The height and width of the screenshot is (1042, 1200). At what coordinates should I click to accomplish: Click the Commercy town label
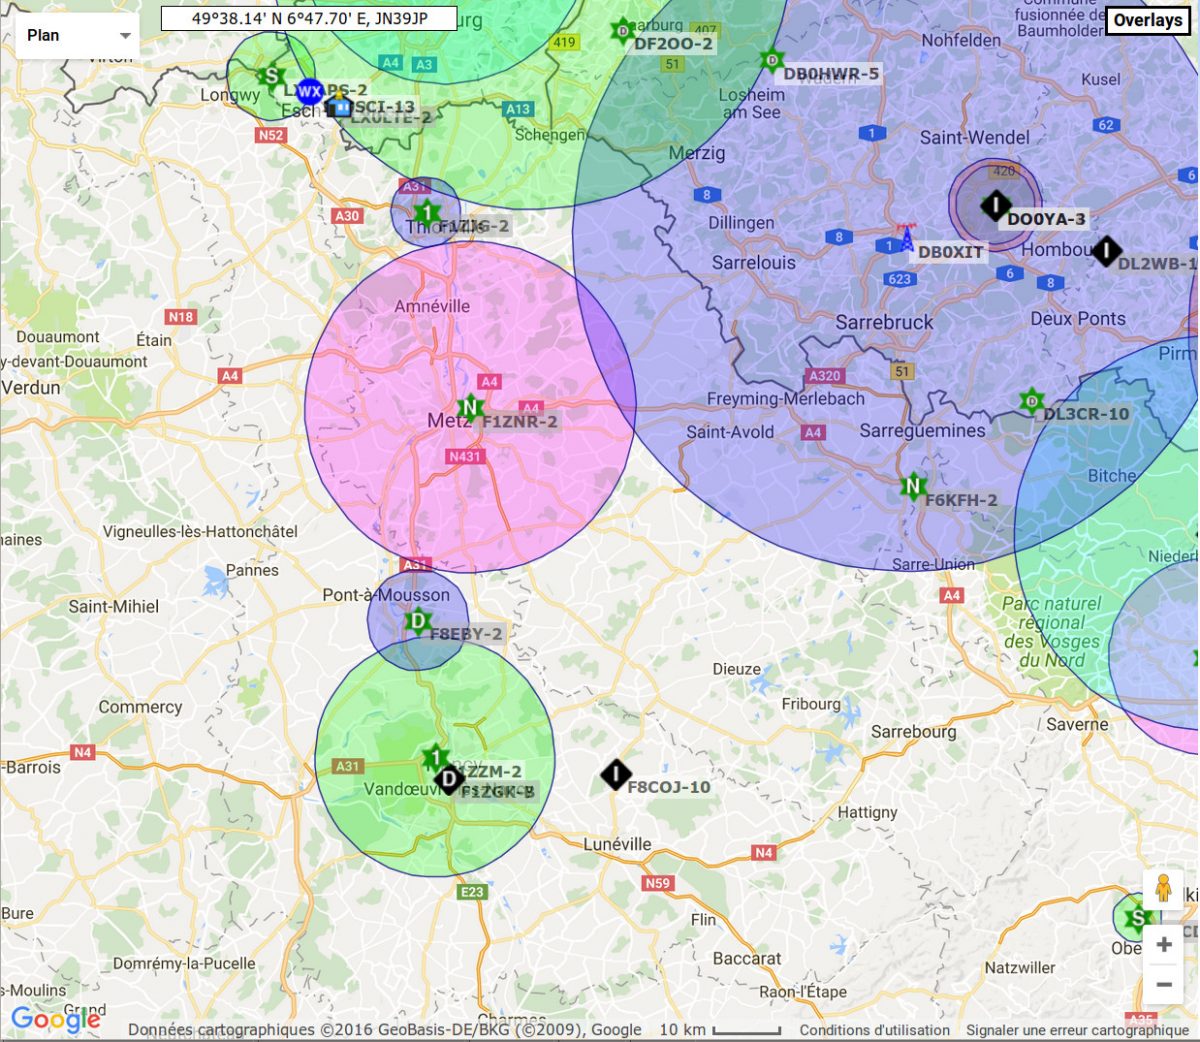pyautogui.click(x=140, y=707)
